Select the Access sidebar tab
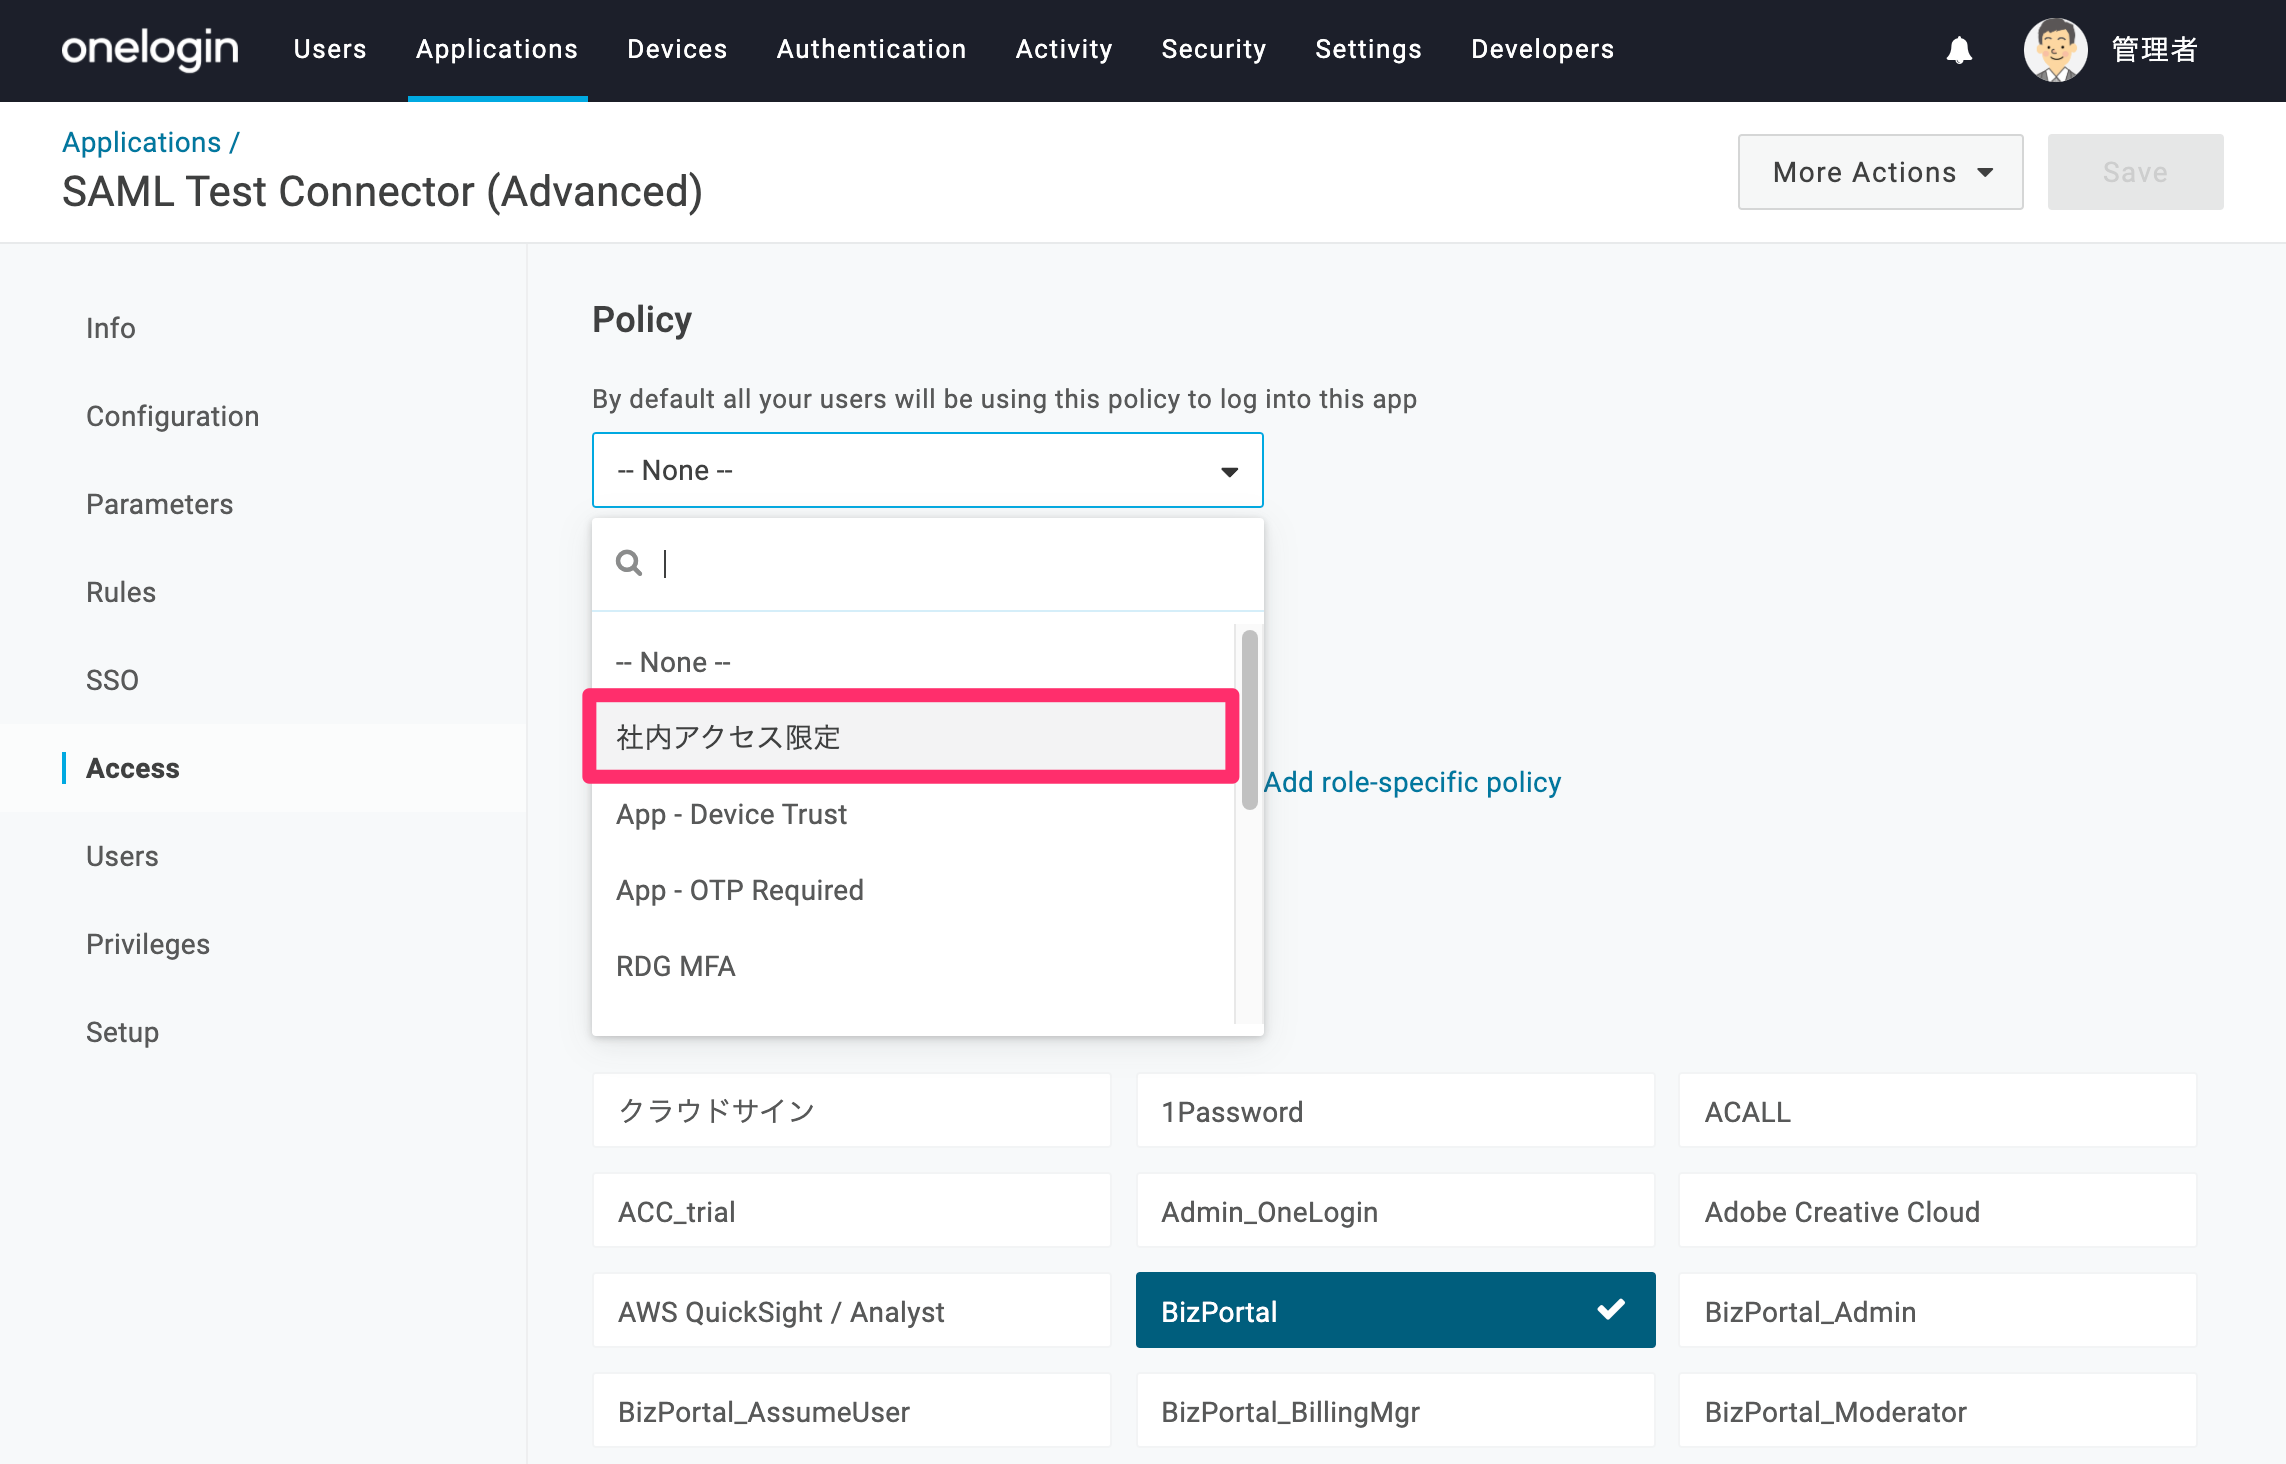The image size is (2286, 1464). 133,768
